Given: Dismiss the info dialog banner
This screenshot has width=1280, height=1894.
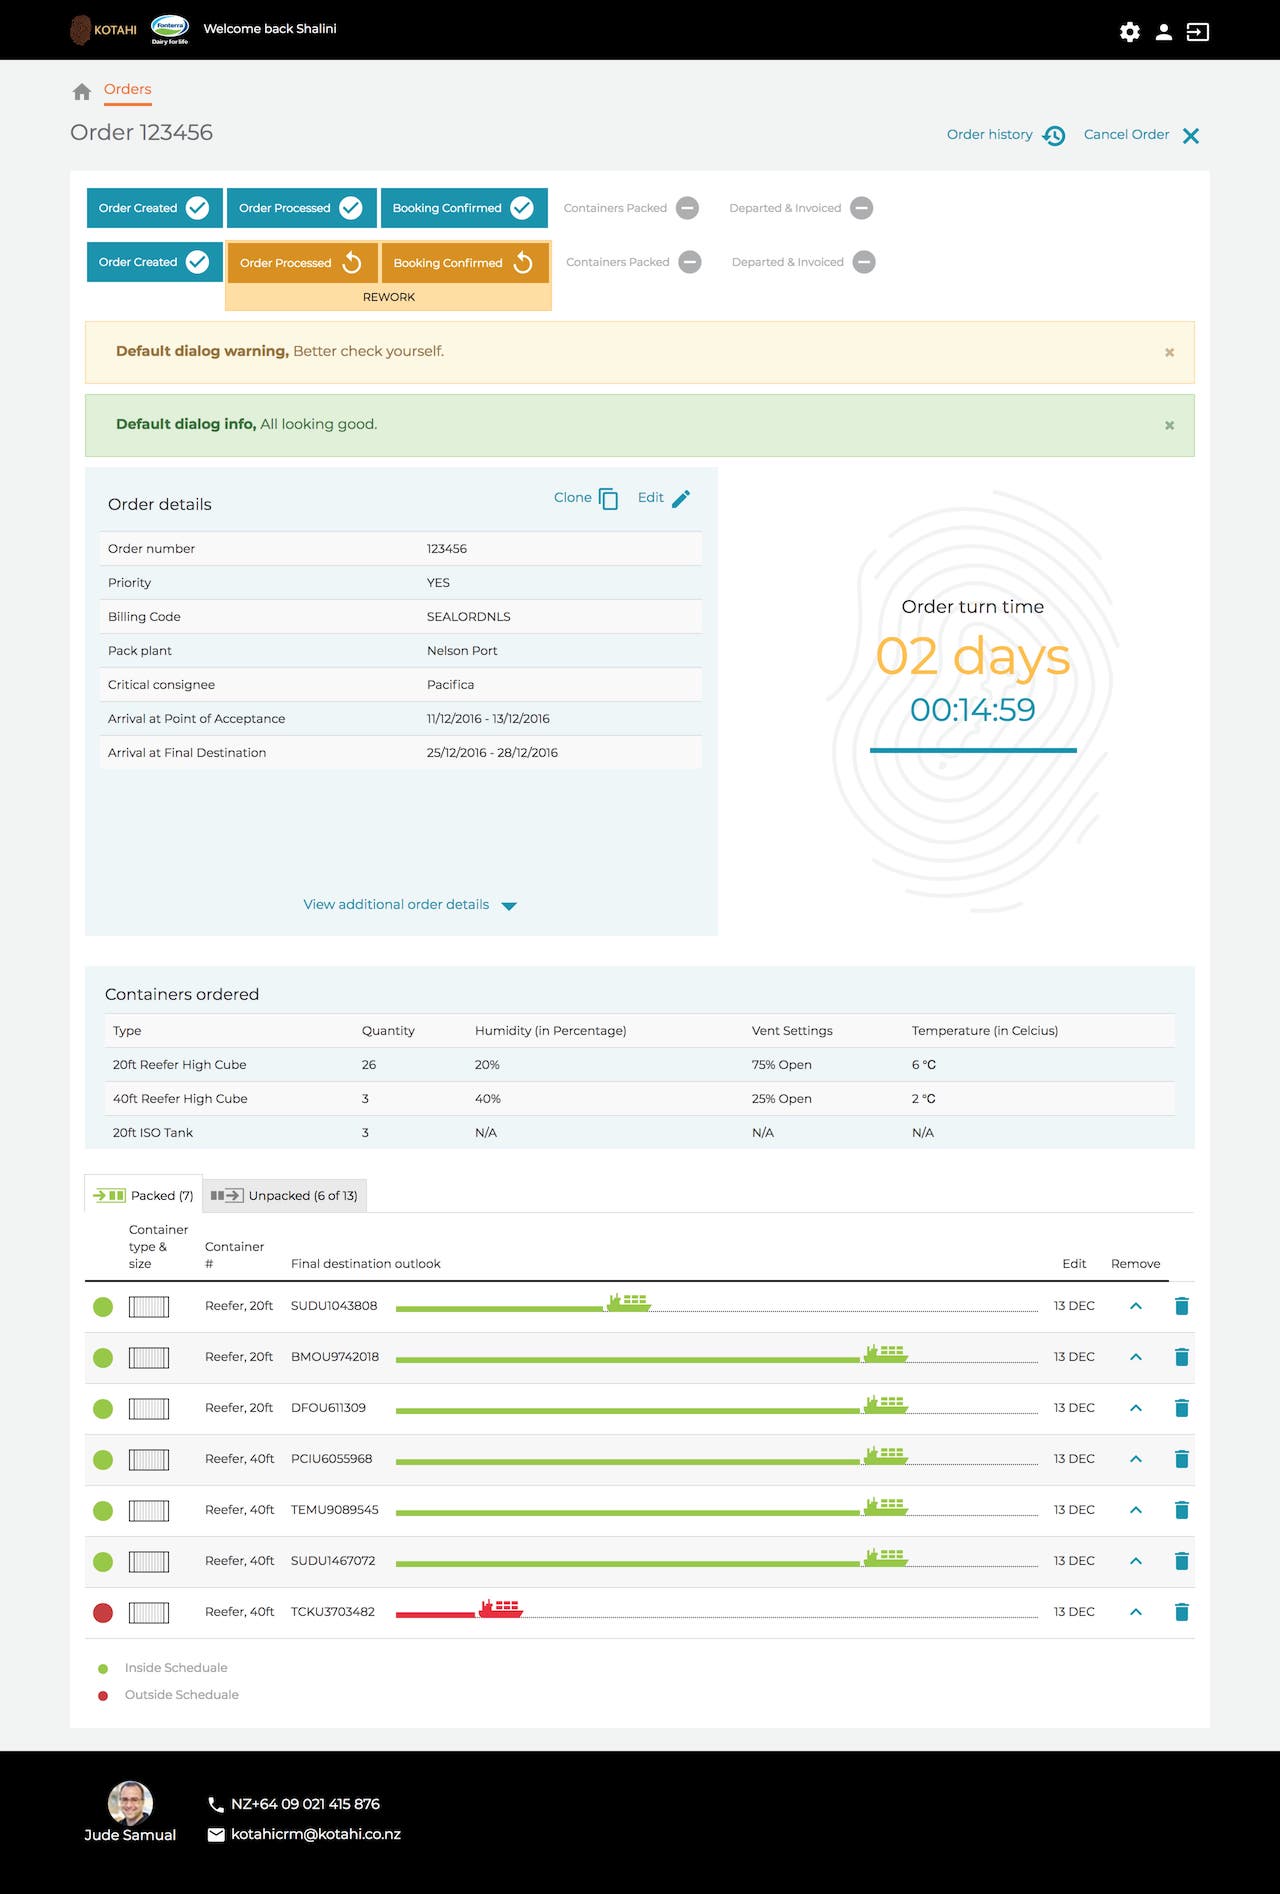Looking at the screenshot, I should point(1169,426).
